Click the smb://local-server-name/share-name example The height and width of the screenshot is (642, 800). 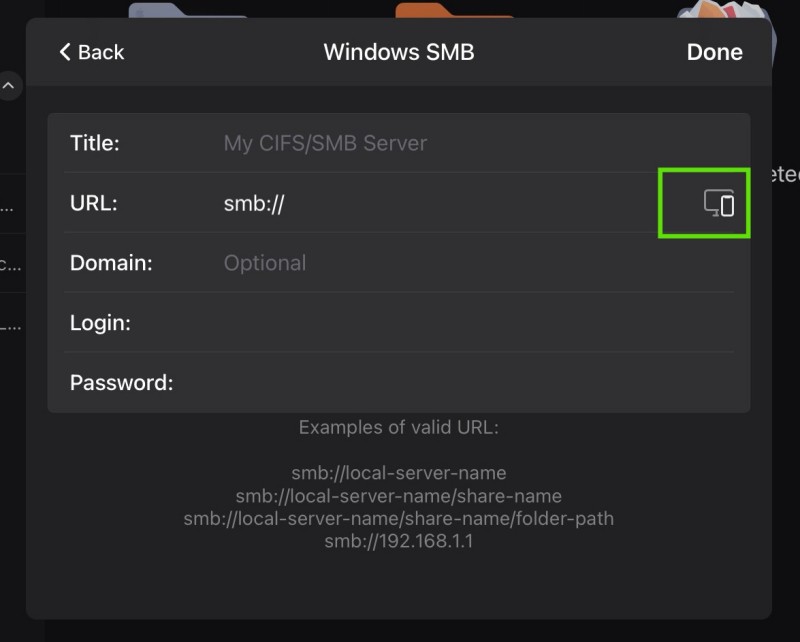(x=398, y=496)
